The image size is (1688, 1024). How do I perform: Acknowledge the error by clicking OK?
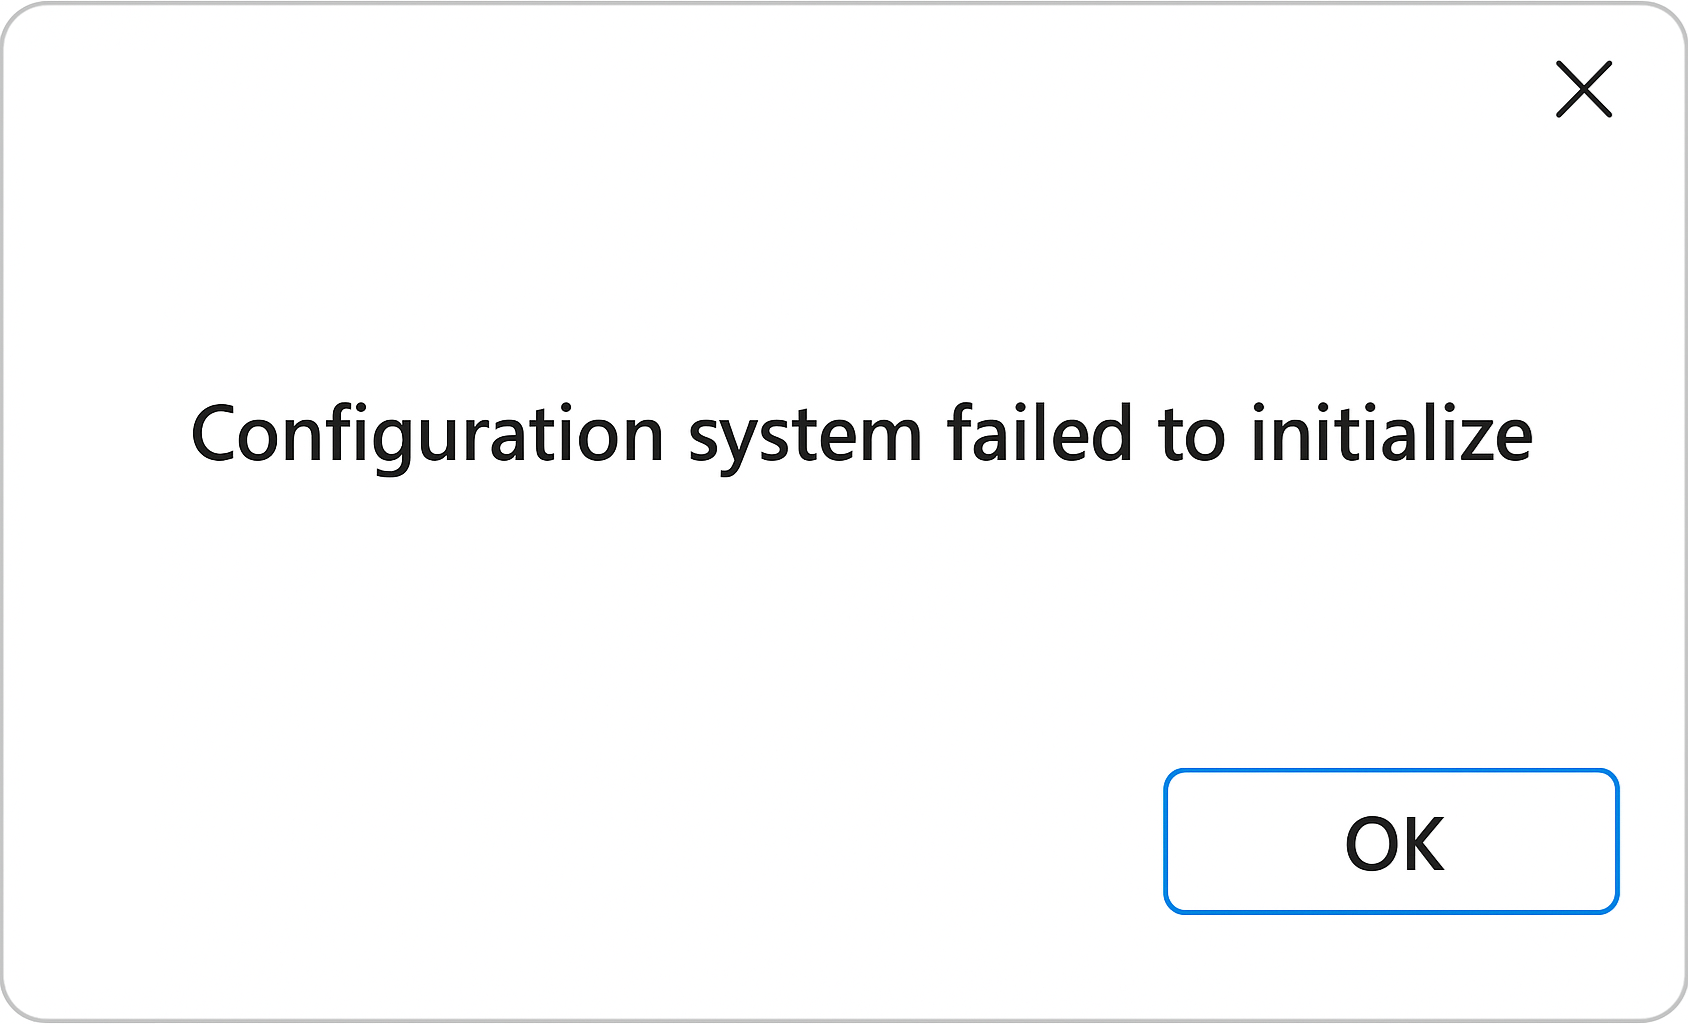tap(1391, 841)
